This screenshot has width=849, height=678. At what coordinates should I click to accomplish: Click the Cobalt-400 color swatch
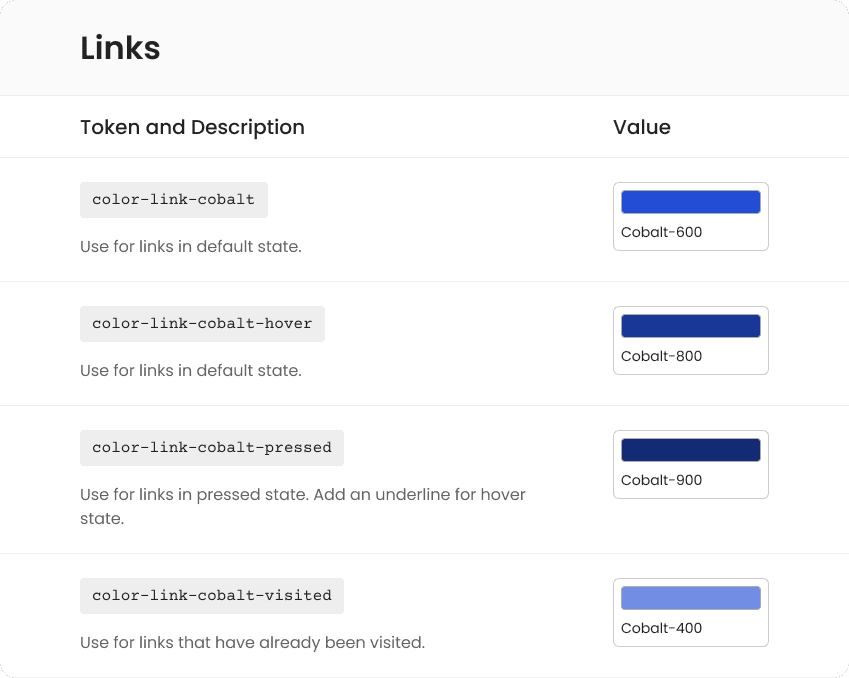(x=690, y=598)
